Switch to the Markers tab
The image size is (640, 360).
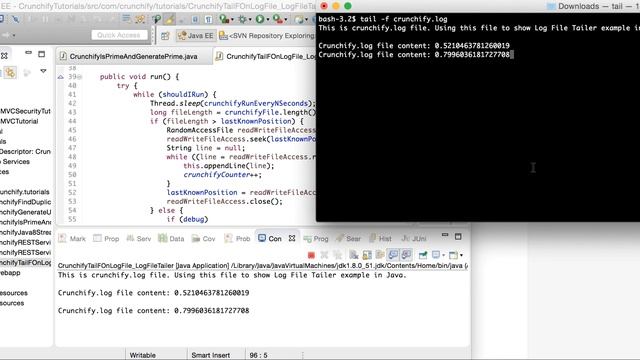[x=72, y=238]
